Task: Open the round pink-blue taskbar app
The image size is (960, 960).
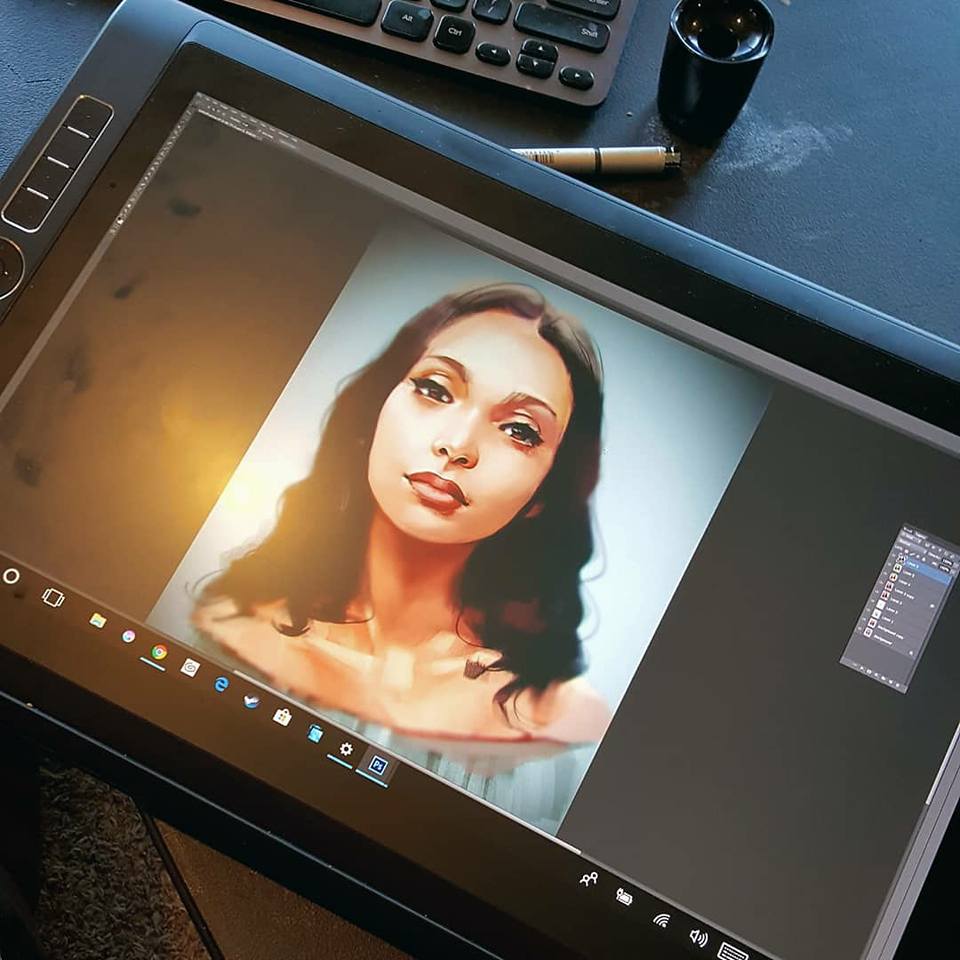Action: point(129,636)
